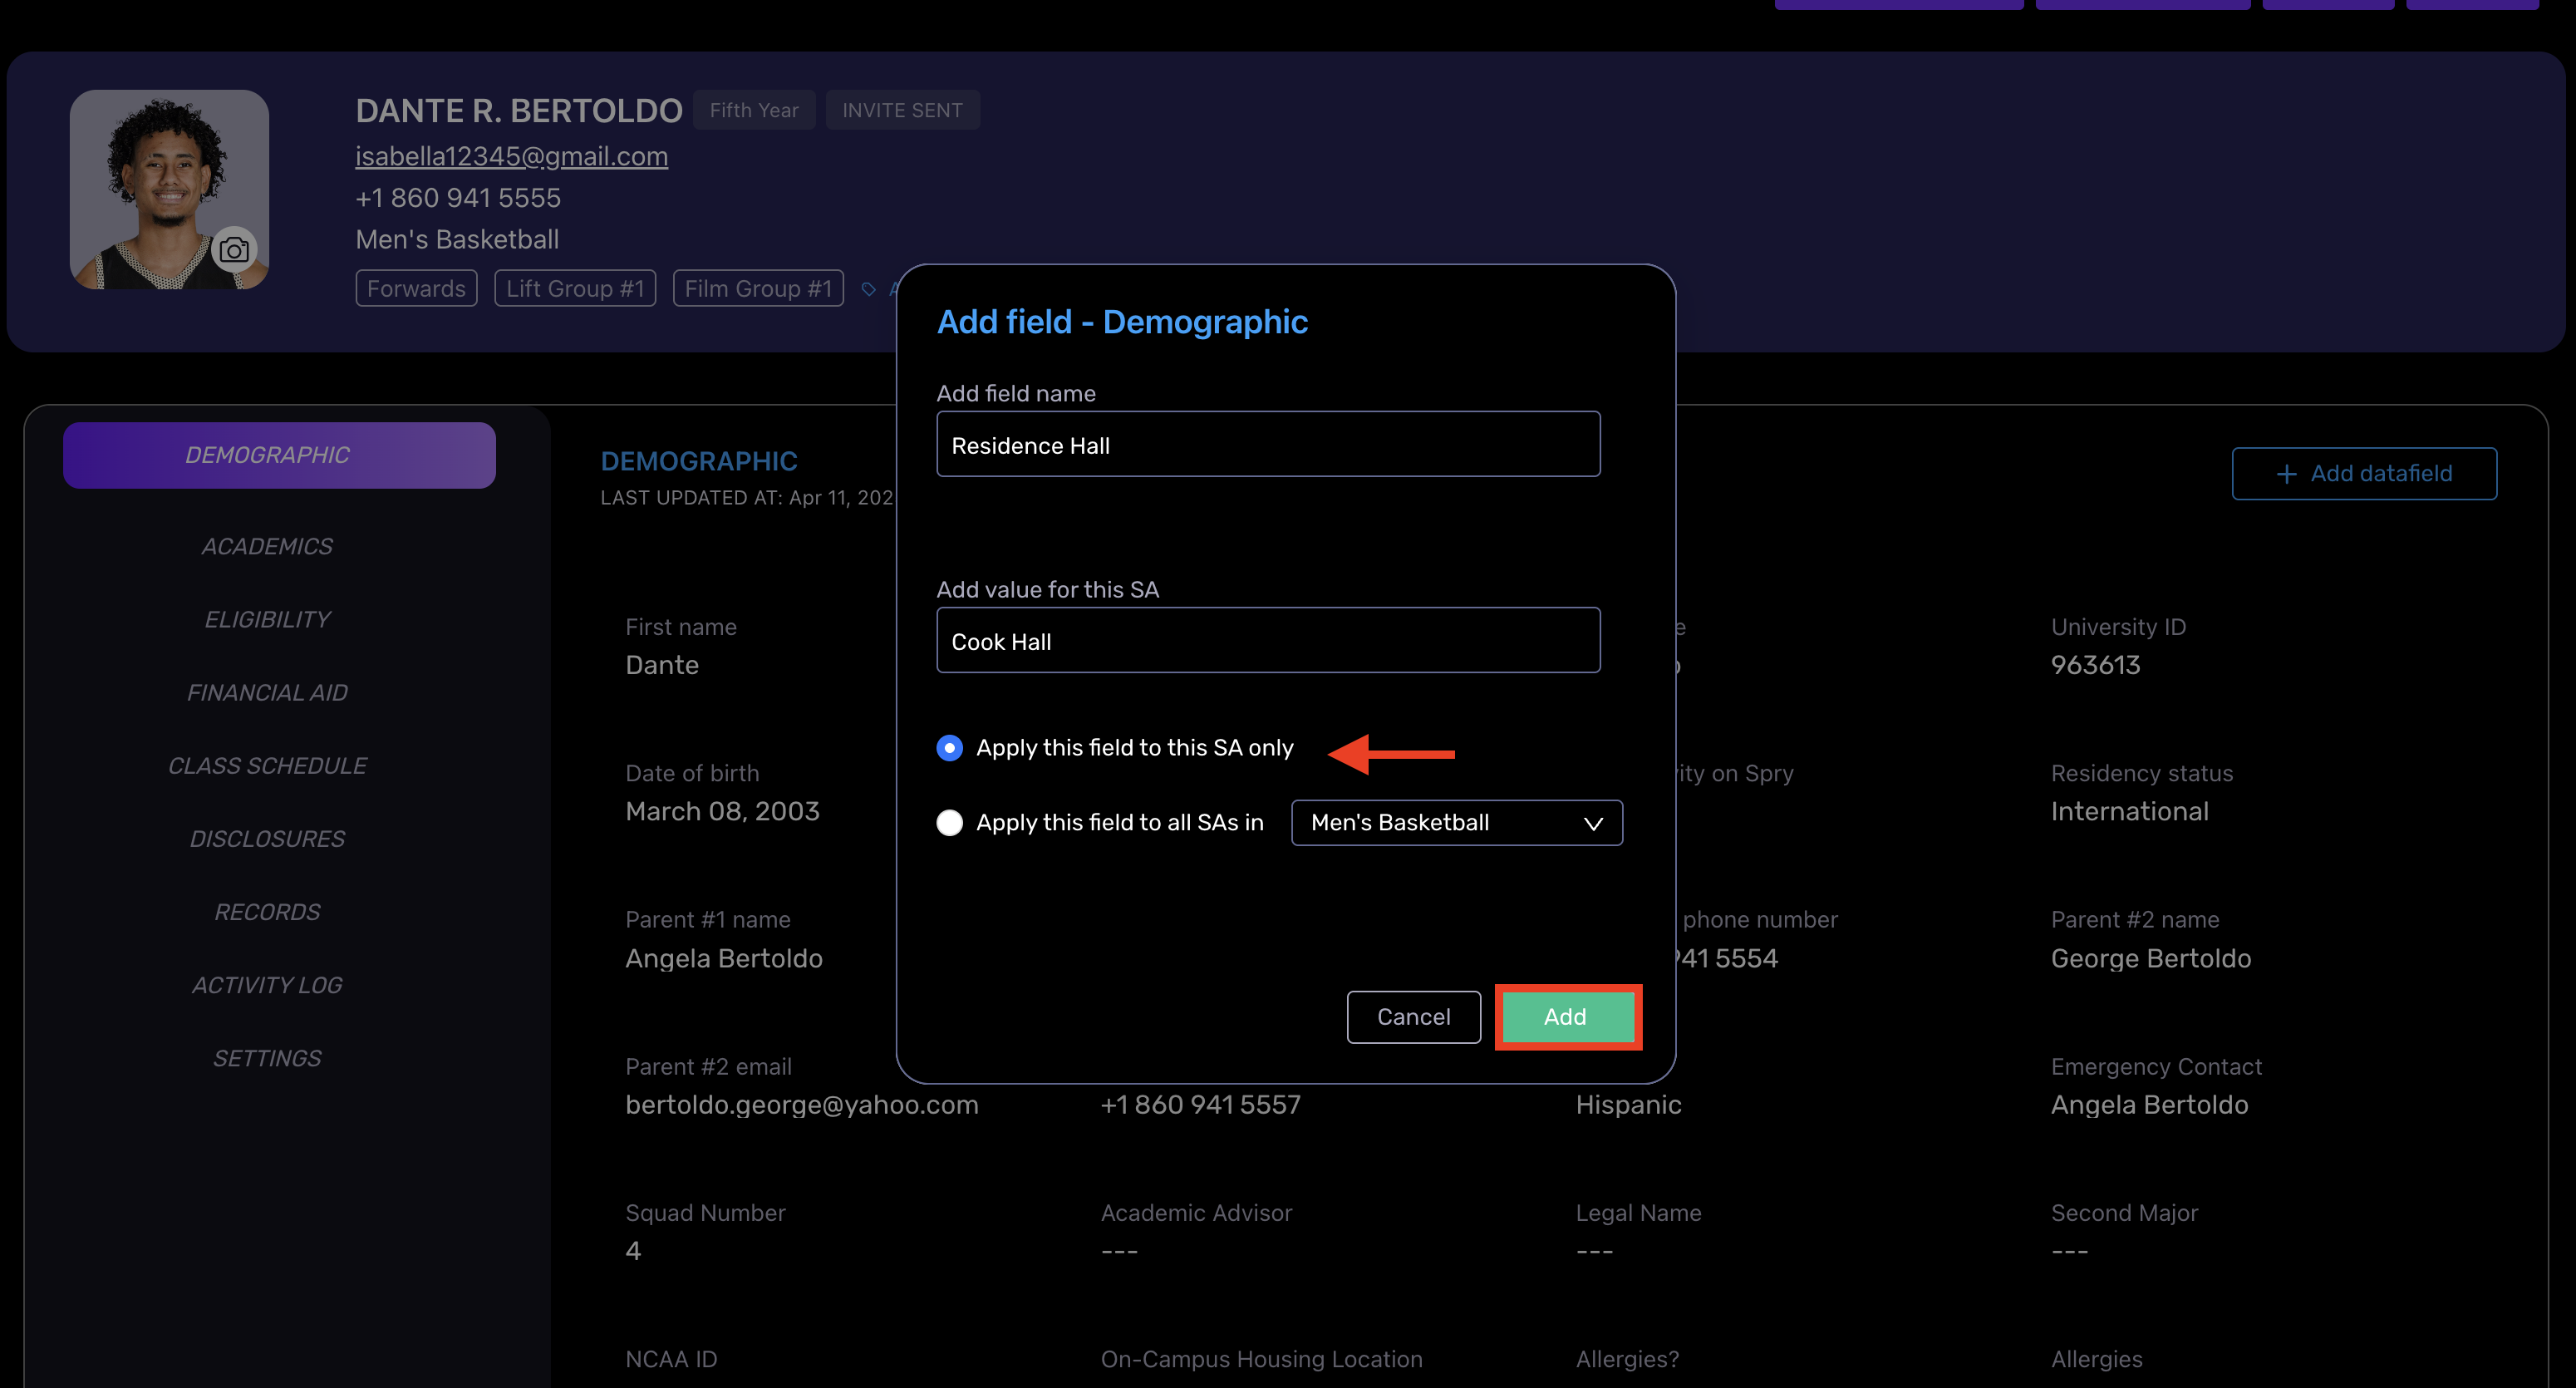This screenshot has height=1388, width=2576.
Task: Click the isabella12345@gmail.com email link
Action: [x=511, y=156]
